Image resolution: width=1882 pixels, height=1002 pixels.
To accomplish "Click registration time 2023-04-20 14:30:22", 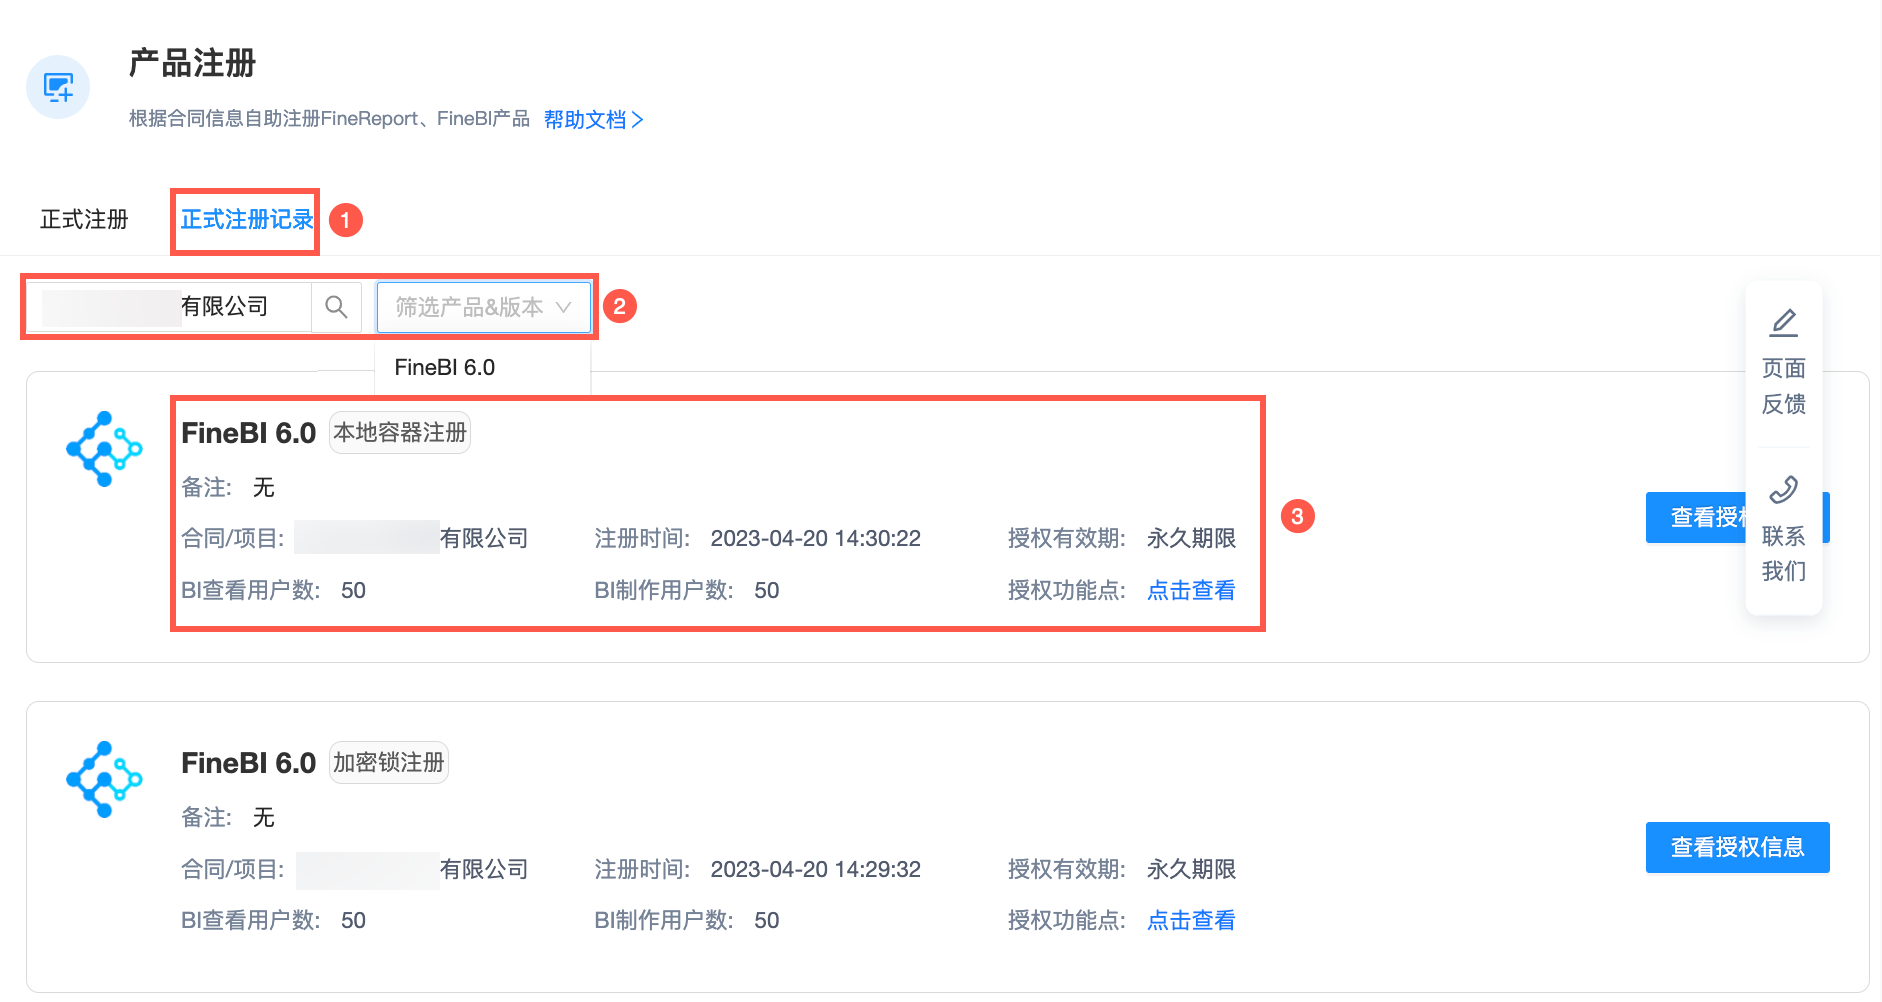I will click(x=816, y=539).
